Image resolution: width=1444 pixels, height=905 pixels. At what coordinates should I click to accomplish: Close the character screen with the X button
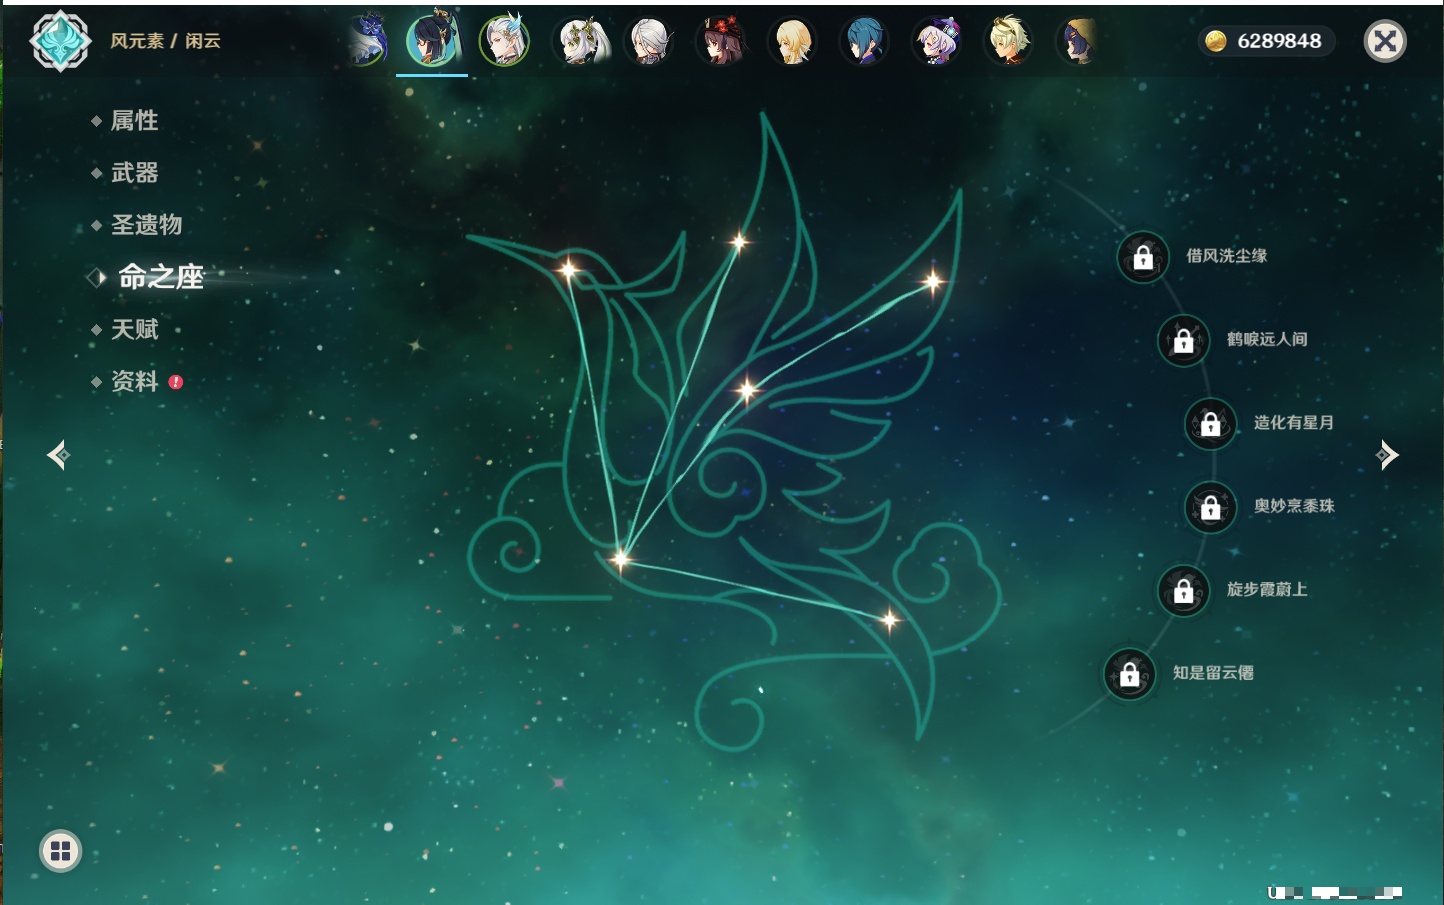coord(1385,41)
